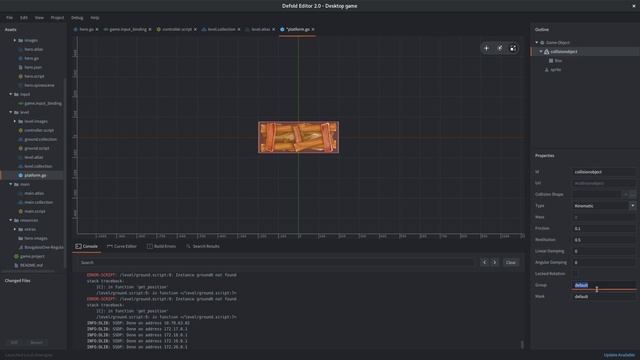Close the platform.go tab
Viewport: 640px width, 360px height.
pyautogui.click(x=313, y=29)
